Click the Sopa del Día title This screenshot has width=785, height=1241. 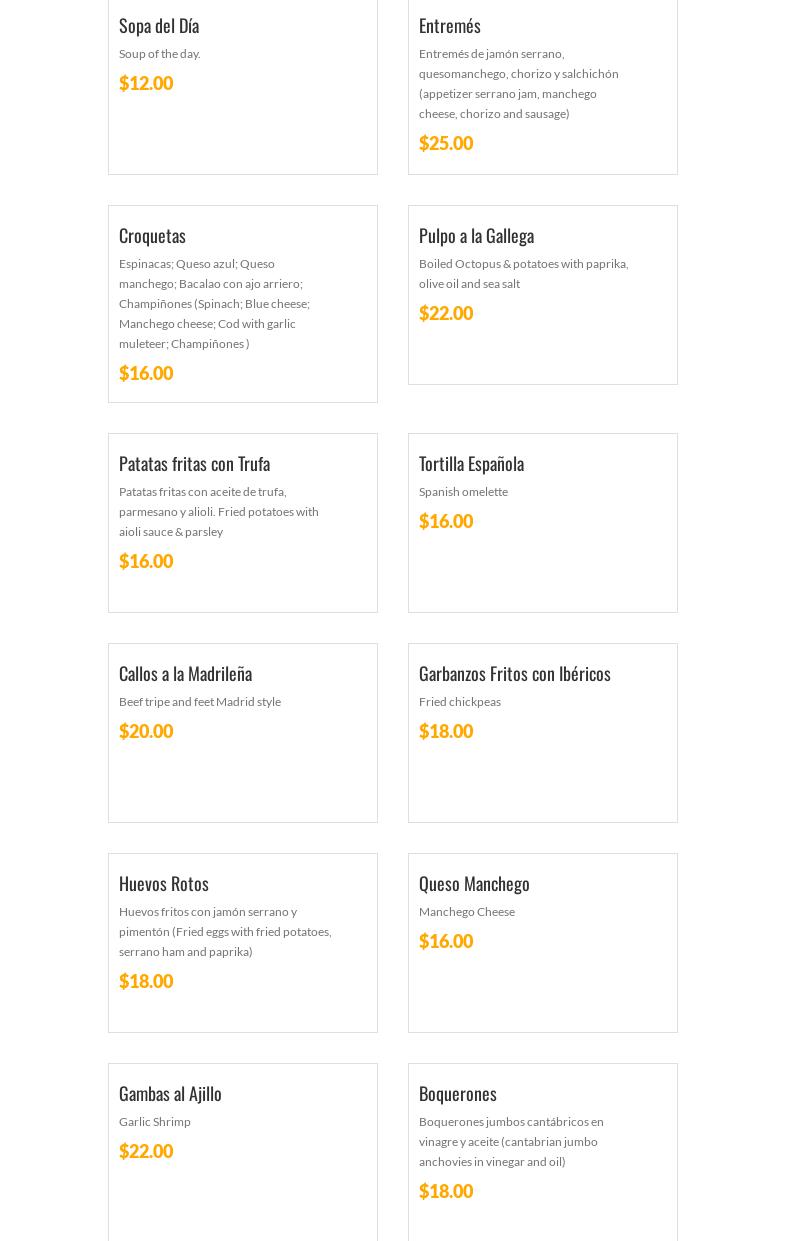(x=159, y=26)
